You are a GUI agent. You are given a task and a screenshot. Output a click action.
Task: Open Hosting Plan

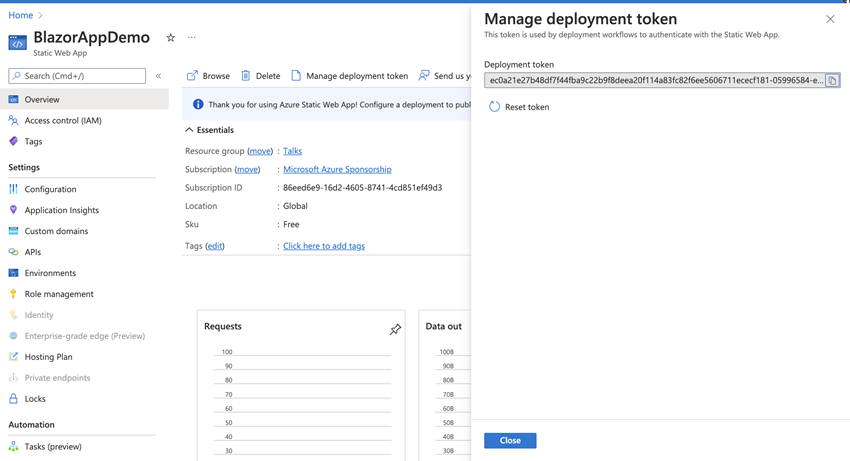tap(48, 357)
